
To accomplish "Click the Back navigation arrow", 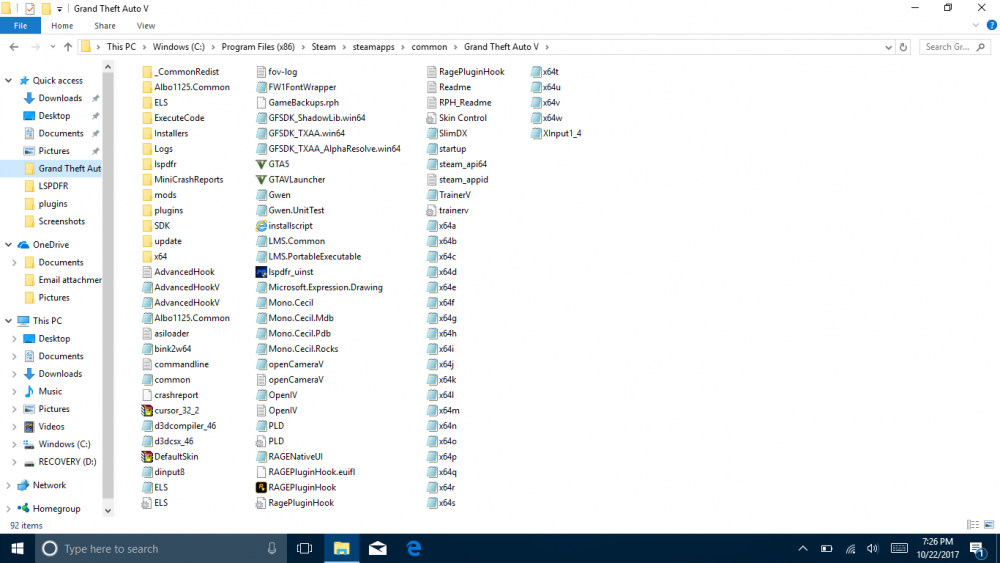I will click(x=14, y=47).
